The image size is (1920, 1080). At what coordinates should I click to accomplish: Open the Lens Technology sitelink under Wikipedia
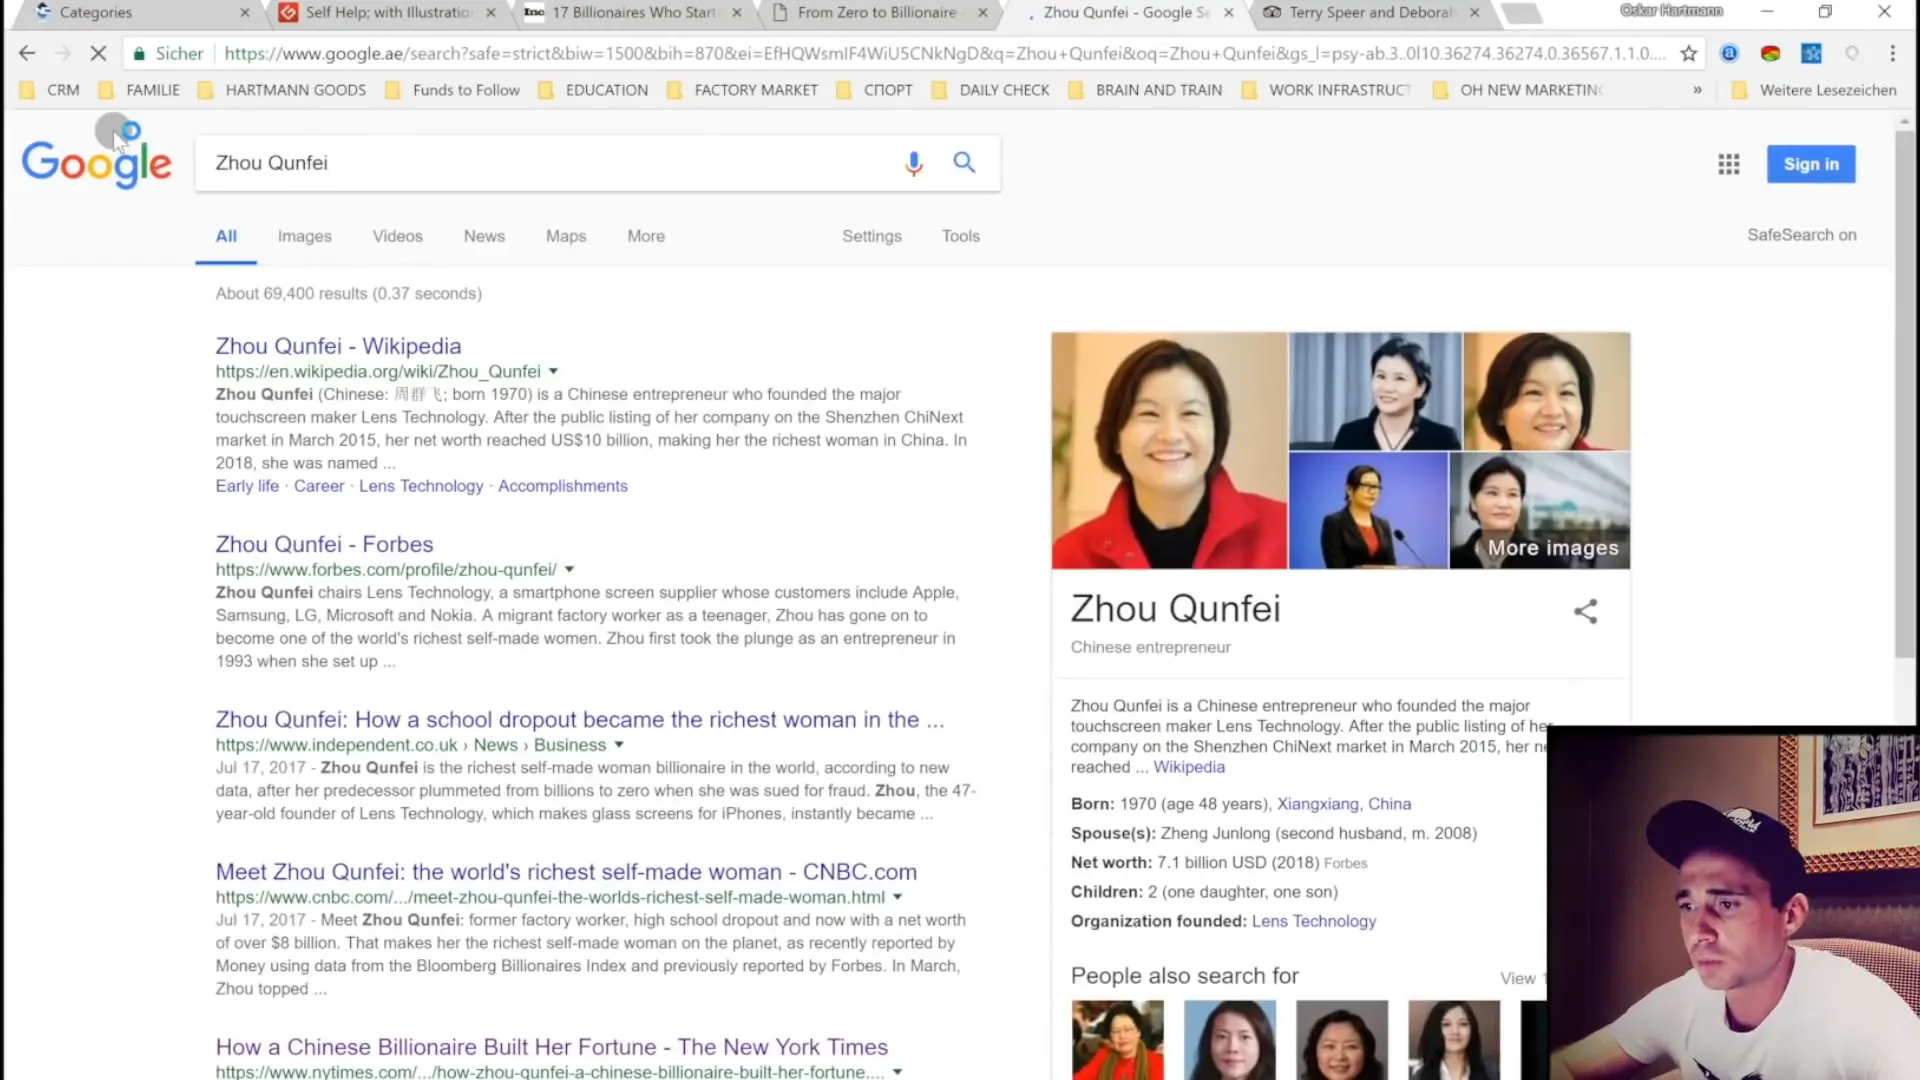coord(421,486)
